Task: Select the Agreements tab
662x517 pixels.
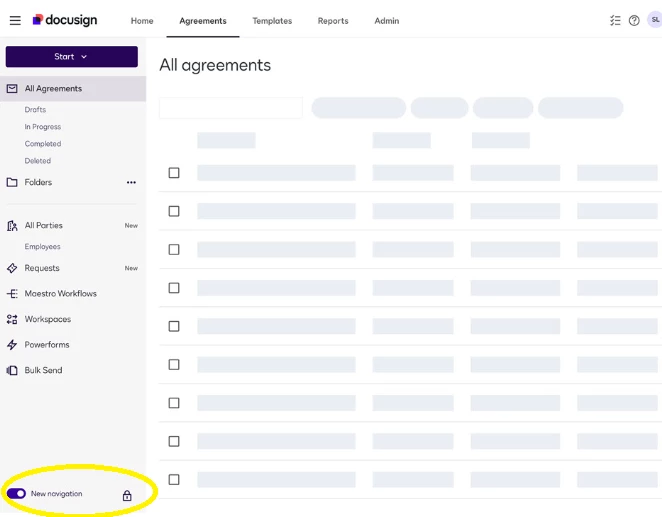Action: tap(203, 21)
